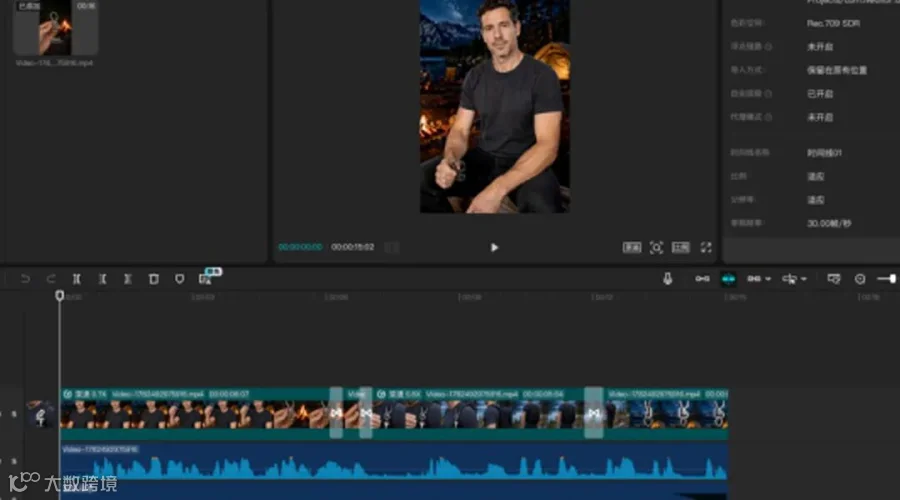Undo the last edit

[25, 279]
